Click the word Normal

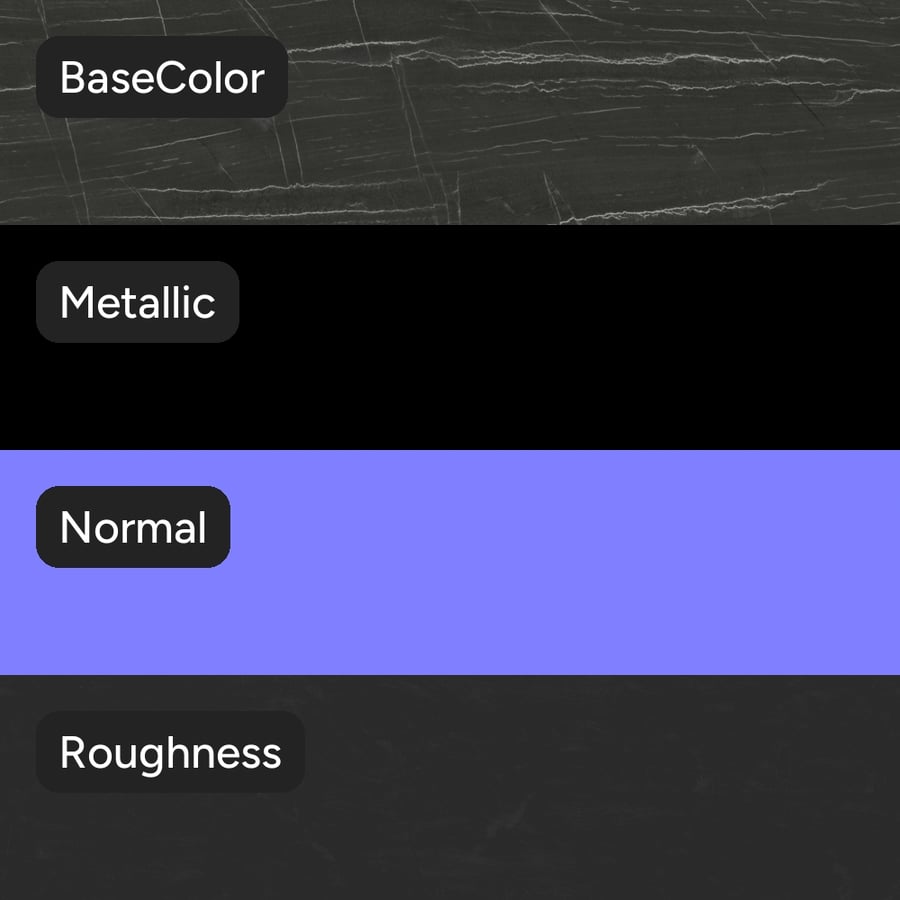[x=133, y=527]
